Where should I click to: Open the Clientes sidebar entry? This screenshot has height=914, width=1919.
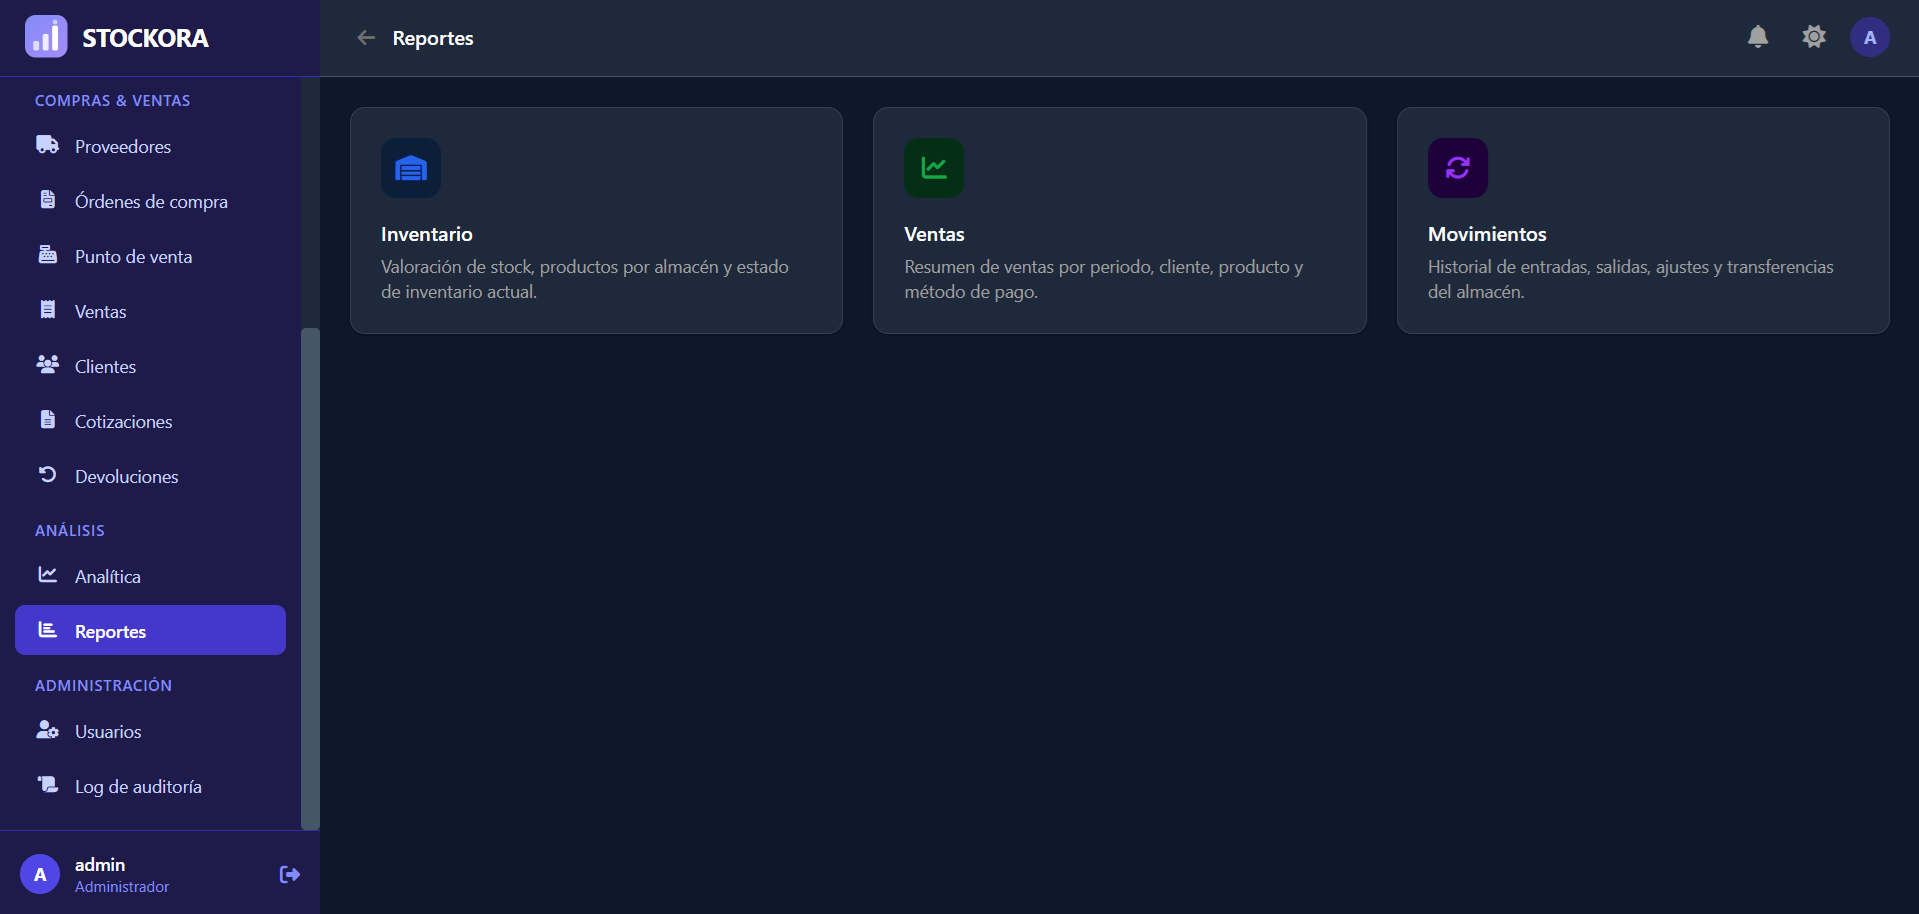pyautogui.click(x=150, y=366)
